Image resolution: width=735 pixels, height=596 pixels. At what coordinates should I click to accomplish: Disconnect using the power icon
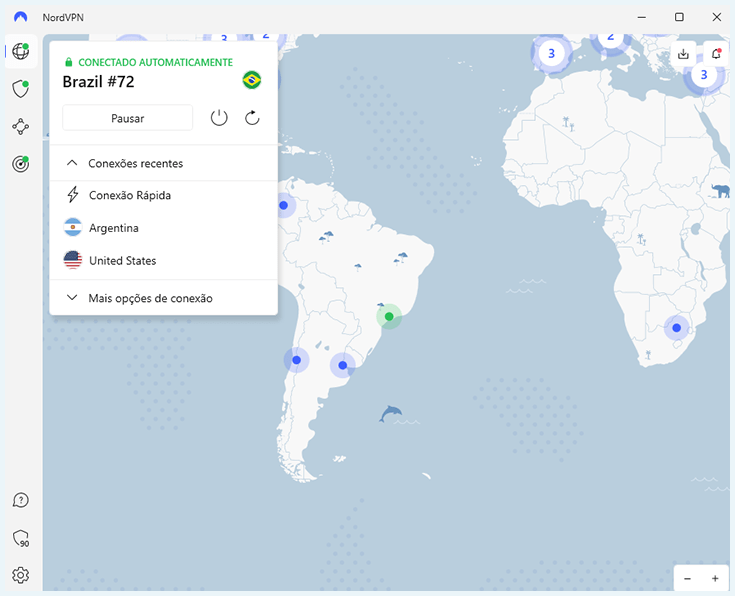coord(219,118)
